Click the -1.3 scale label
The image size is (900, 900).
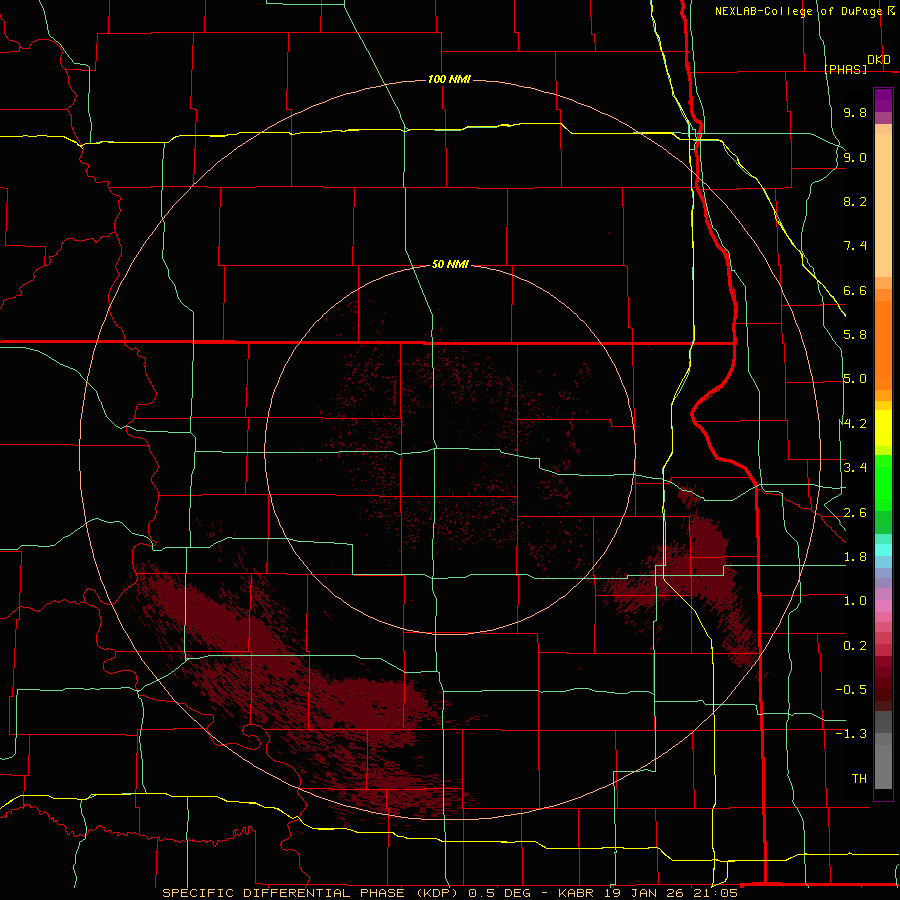pyautogui.click(x=851, y=734)
